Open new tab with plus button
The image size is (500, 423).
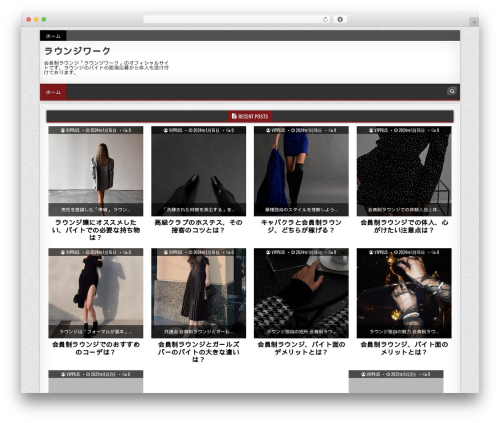coord(474,22)
